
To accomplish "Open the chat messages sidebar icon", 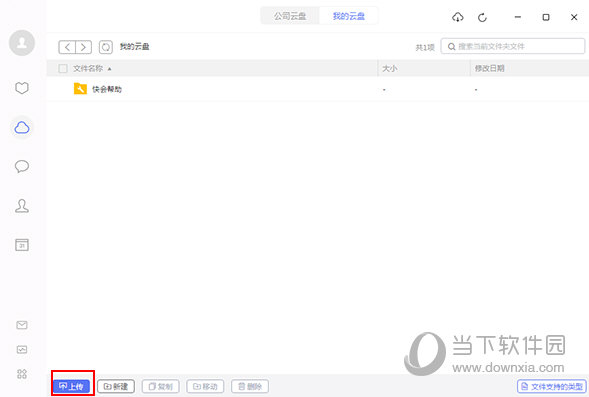I will [22, 166].
